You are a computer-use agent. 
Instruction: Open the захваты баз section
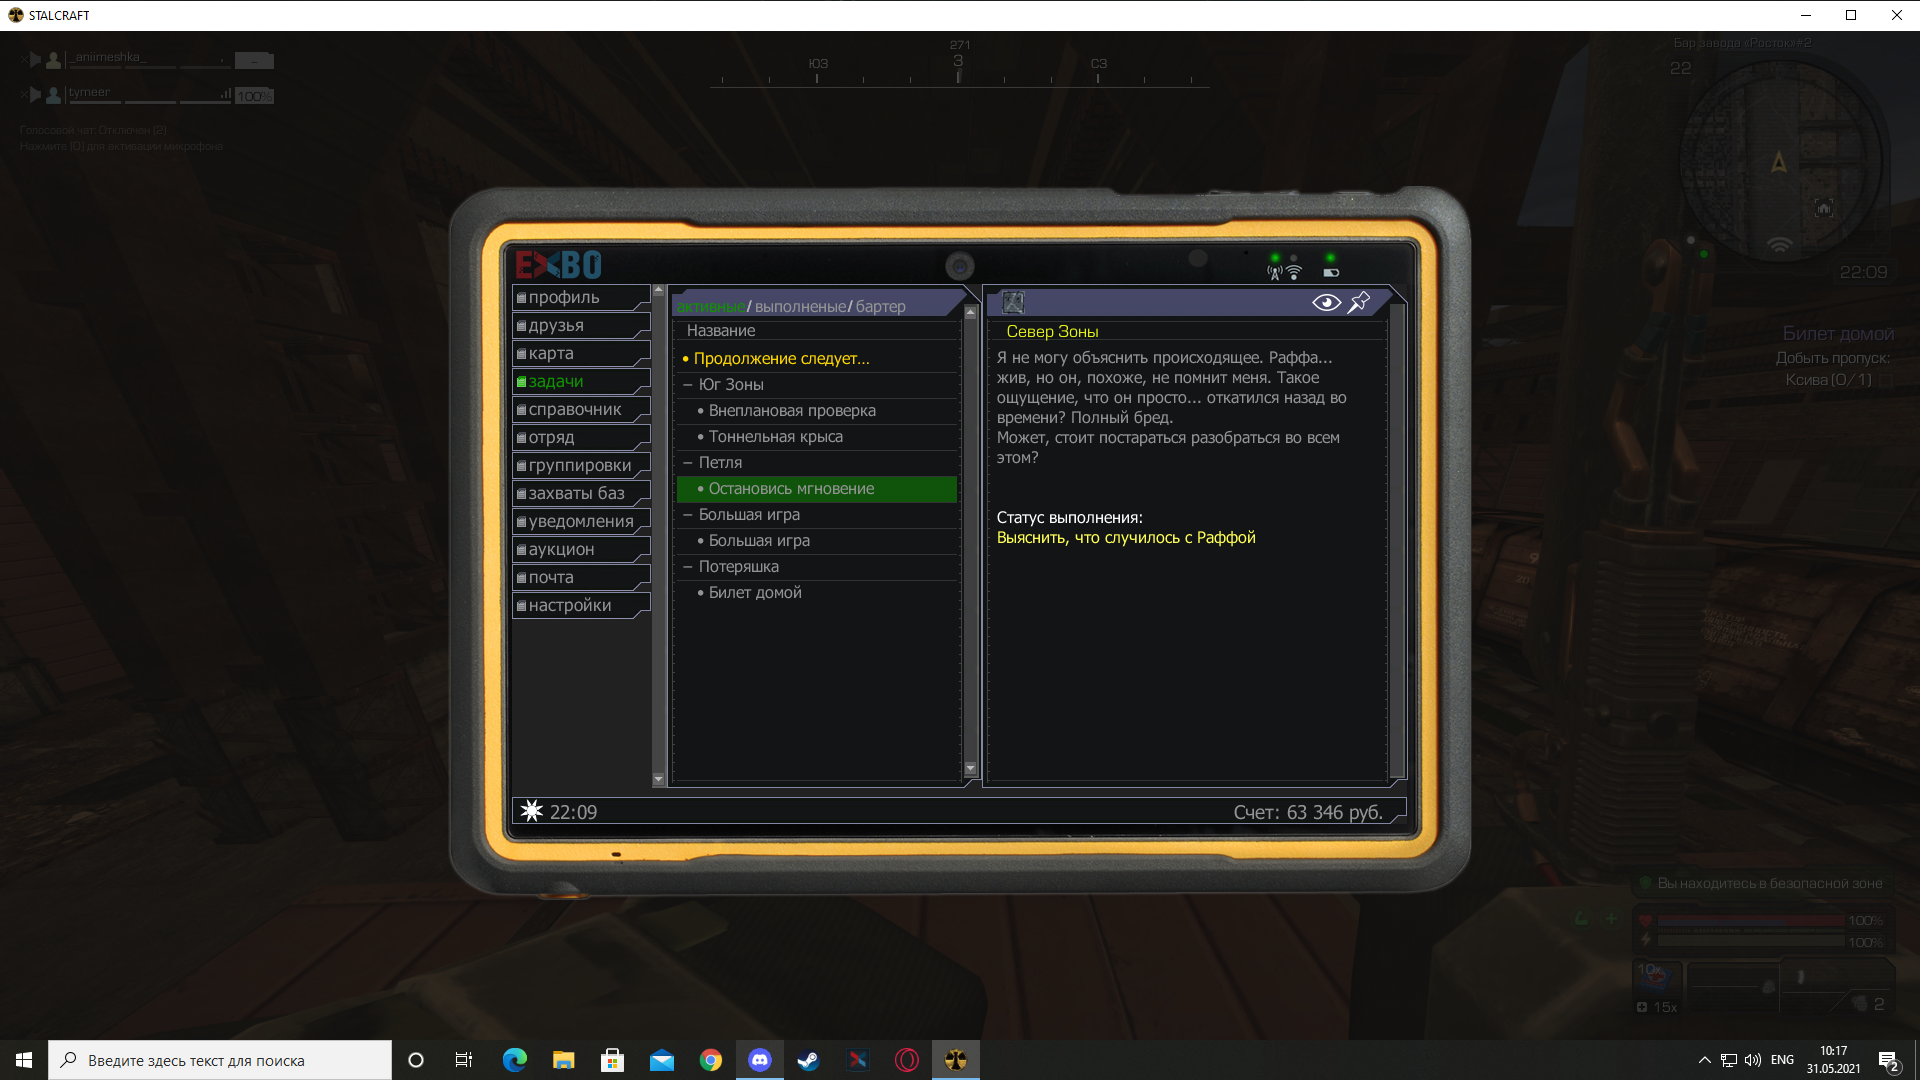pos(581,494)
